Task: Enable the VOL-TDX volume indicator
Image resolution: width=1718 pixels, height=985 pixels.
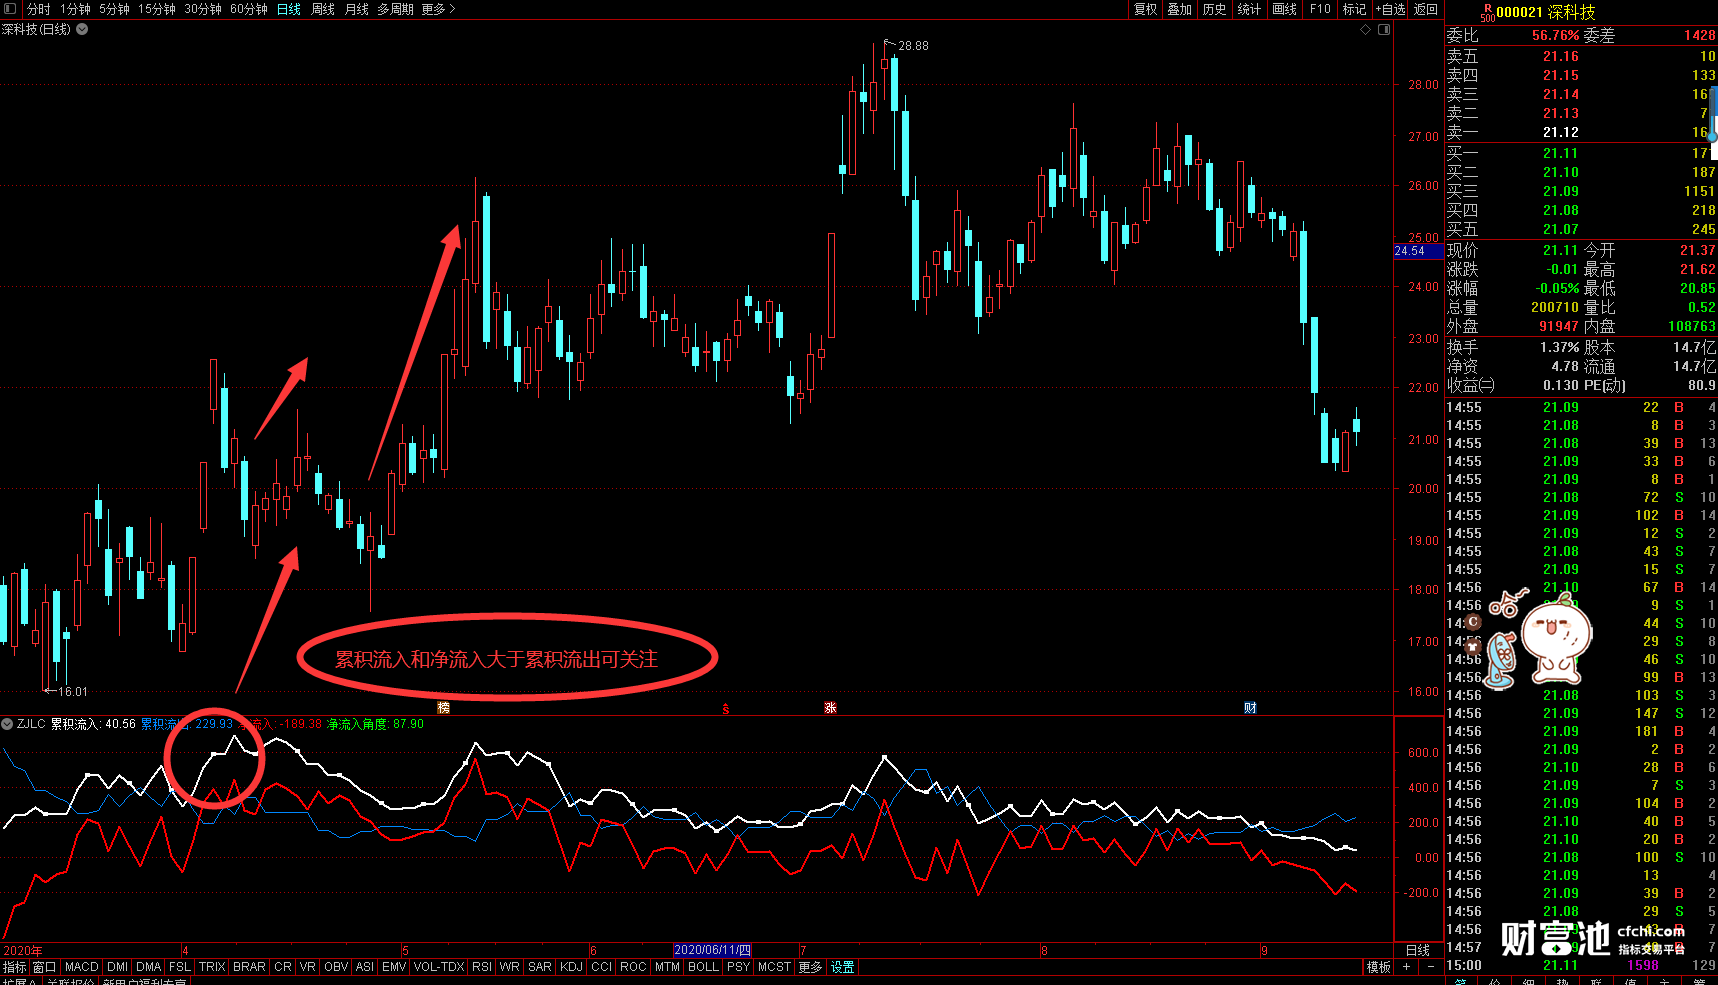Action: pos(439,967)
